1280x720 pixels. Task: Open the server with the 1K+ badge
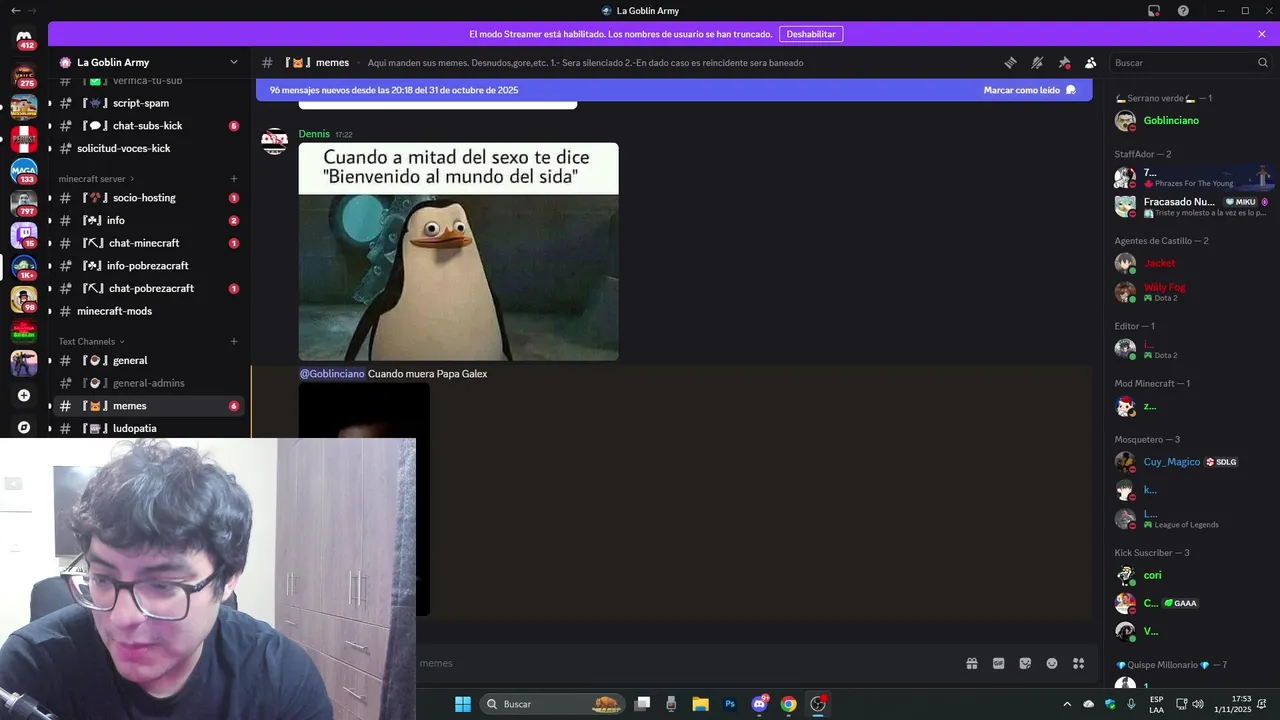24,267
